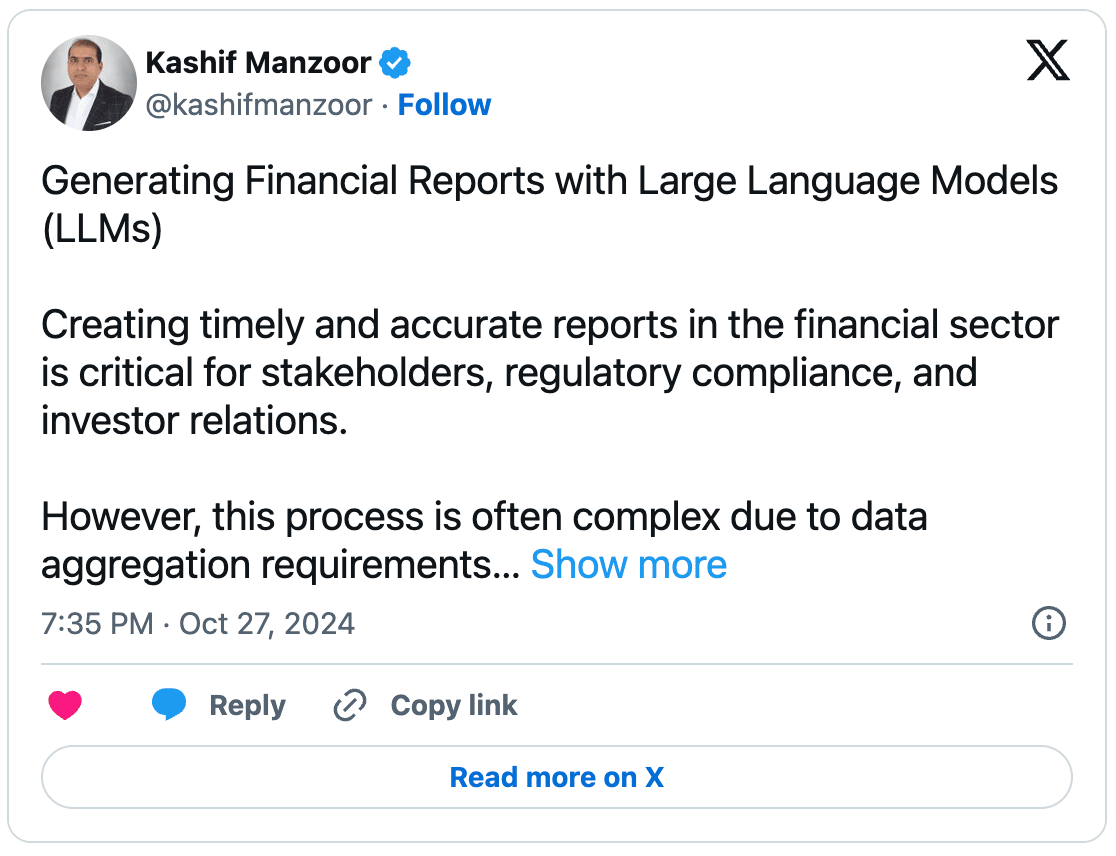This screenshot has width=1116, height=856.
Task: Expand tweet with Show more
Action: (628, 565)
